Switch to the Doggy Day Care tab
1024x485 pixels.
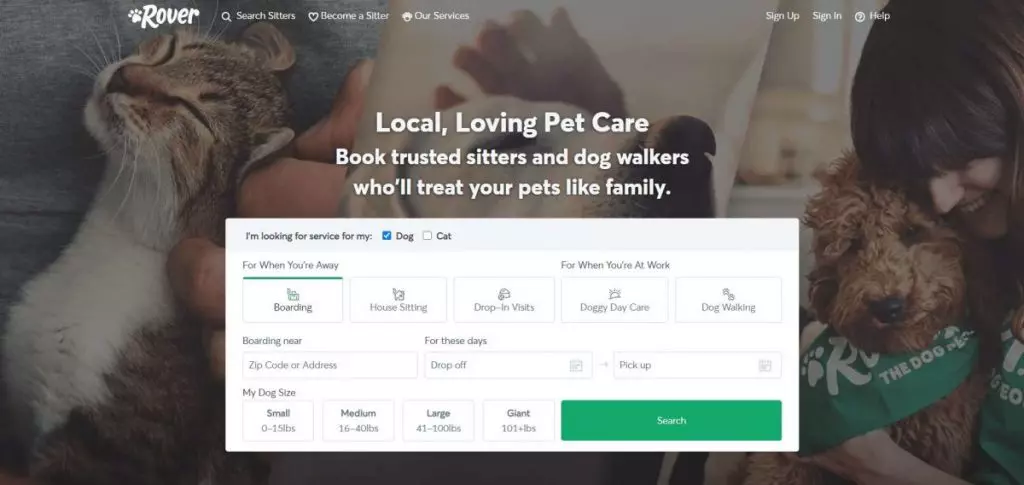click(615, 300)
